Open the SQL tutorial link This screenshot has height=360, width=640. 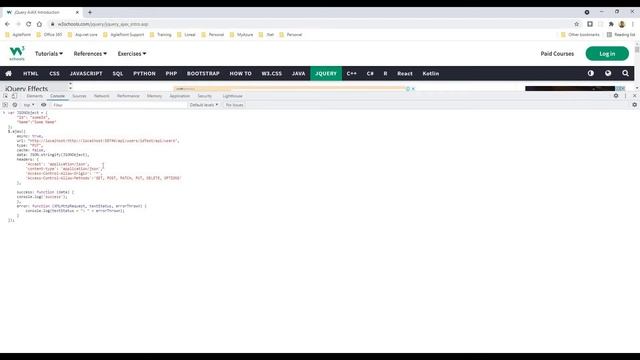coord(118,73)
